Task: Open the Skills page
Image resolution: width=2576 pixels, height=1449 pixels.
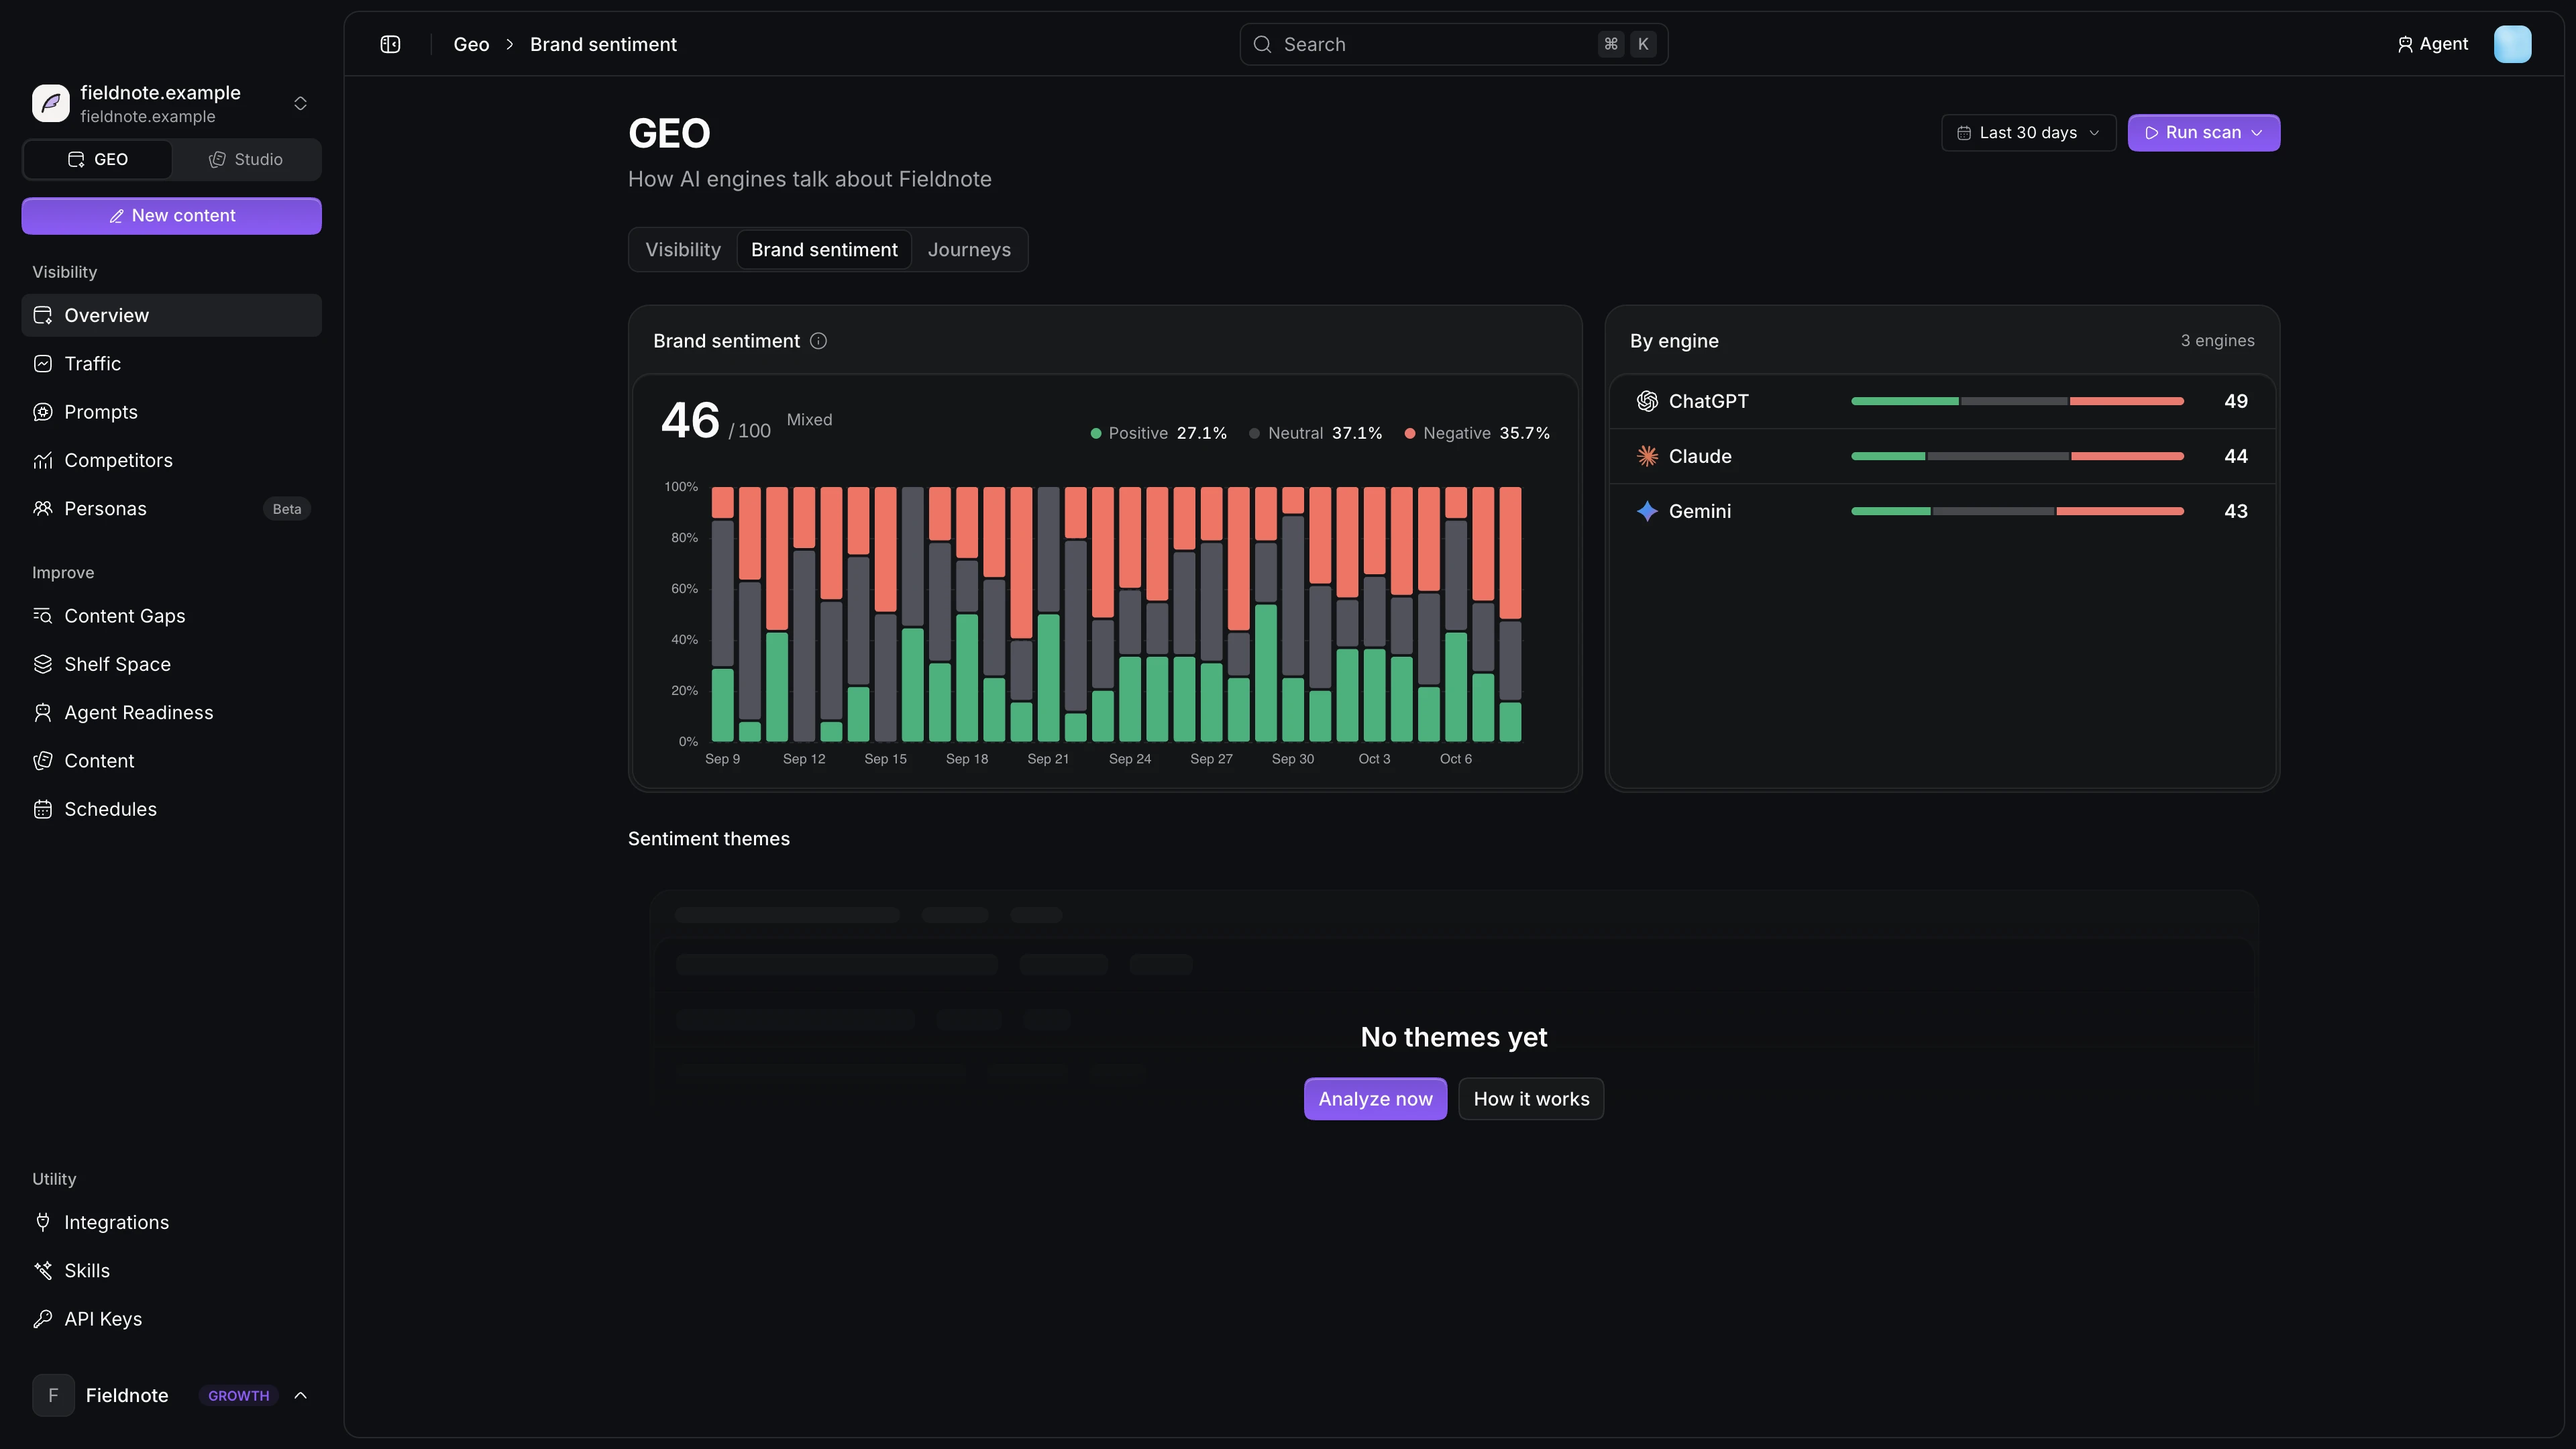Action: tap(171, 1271)
